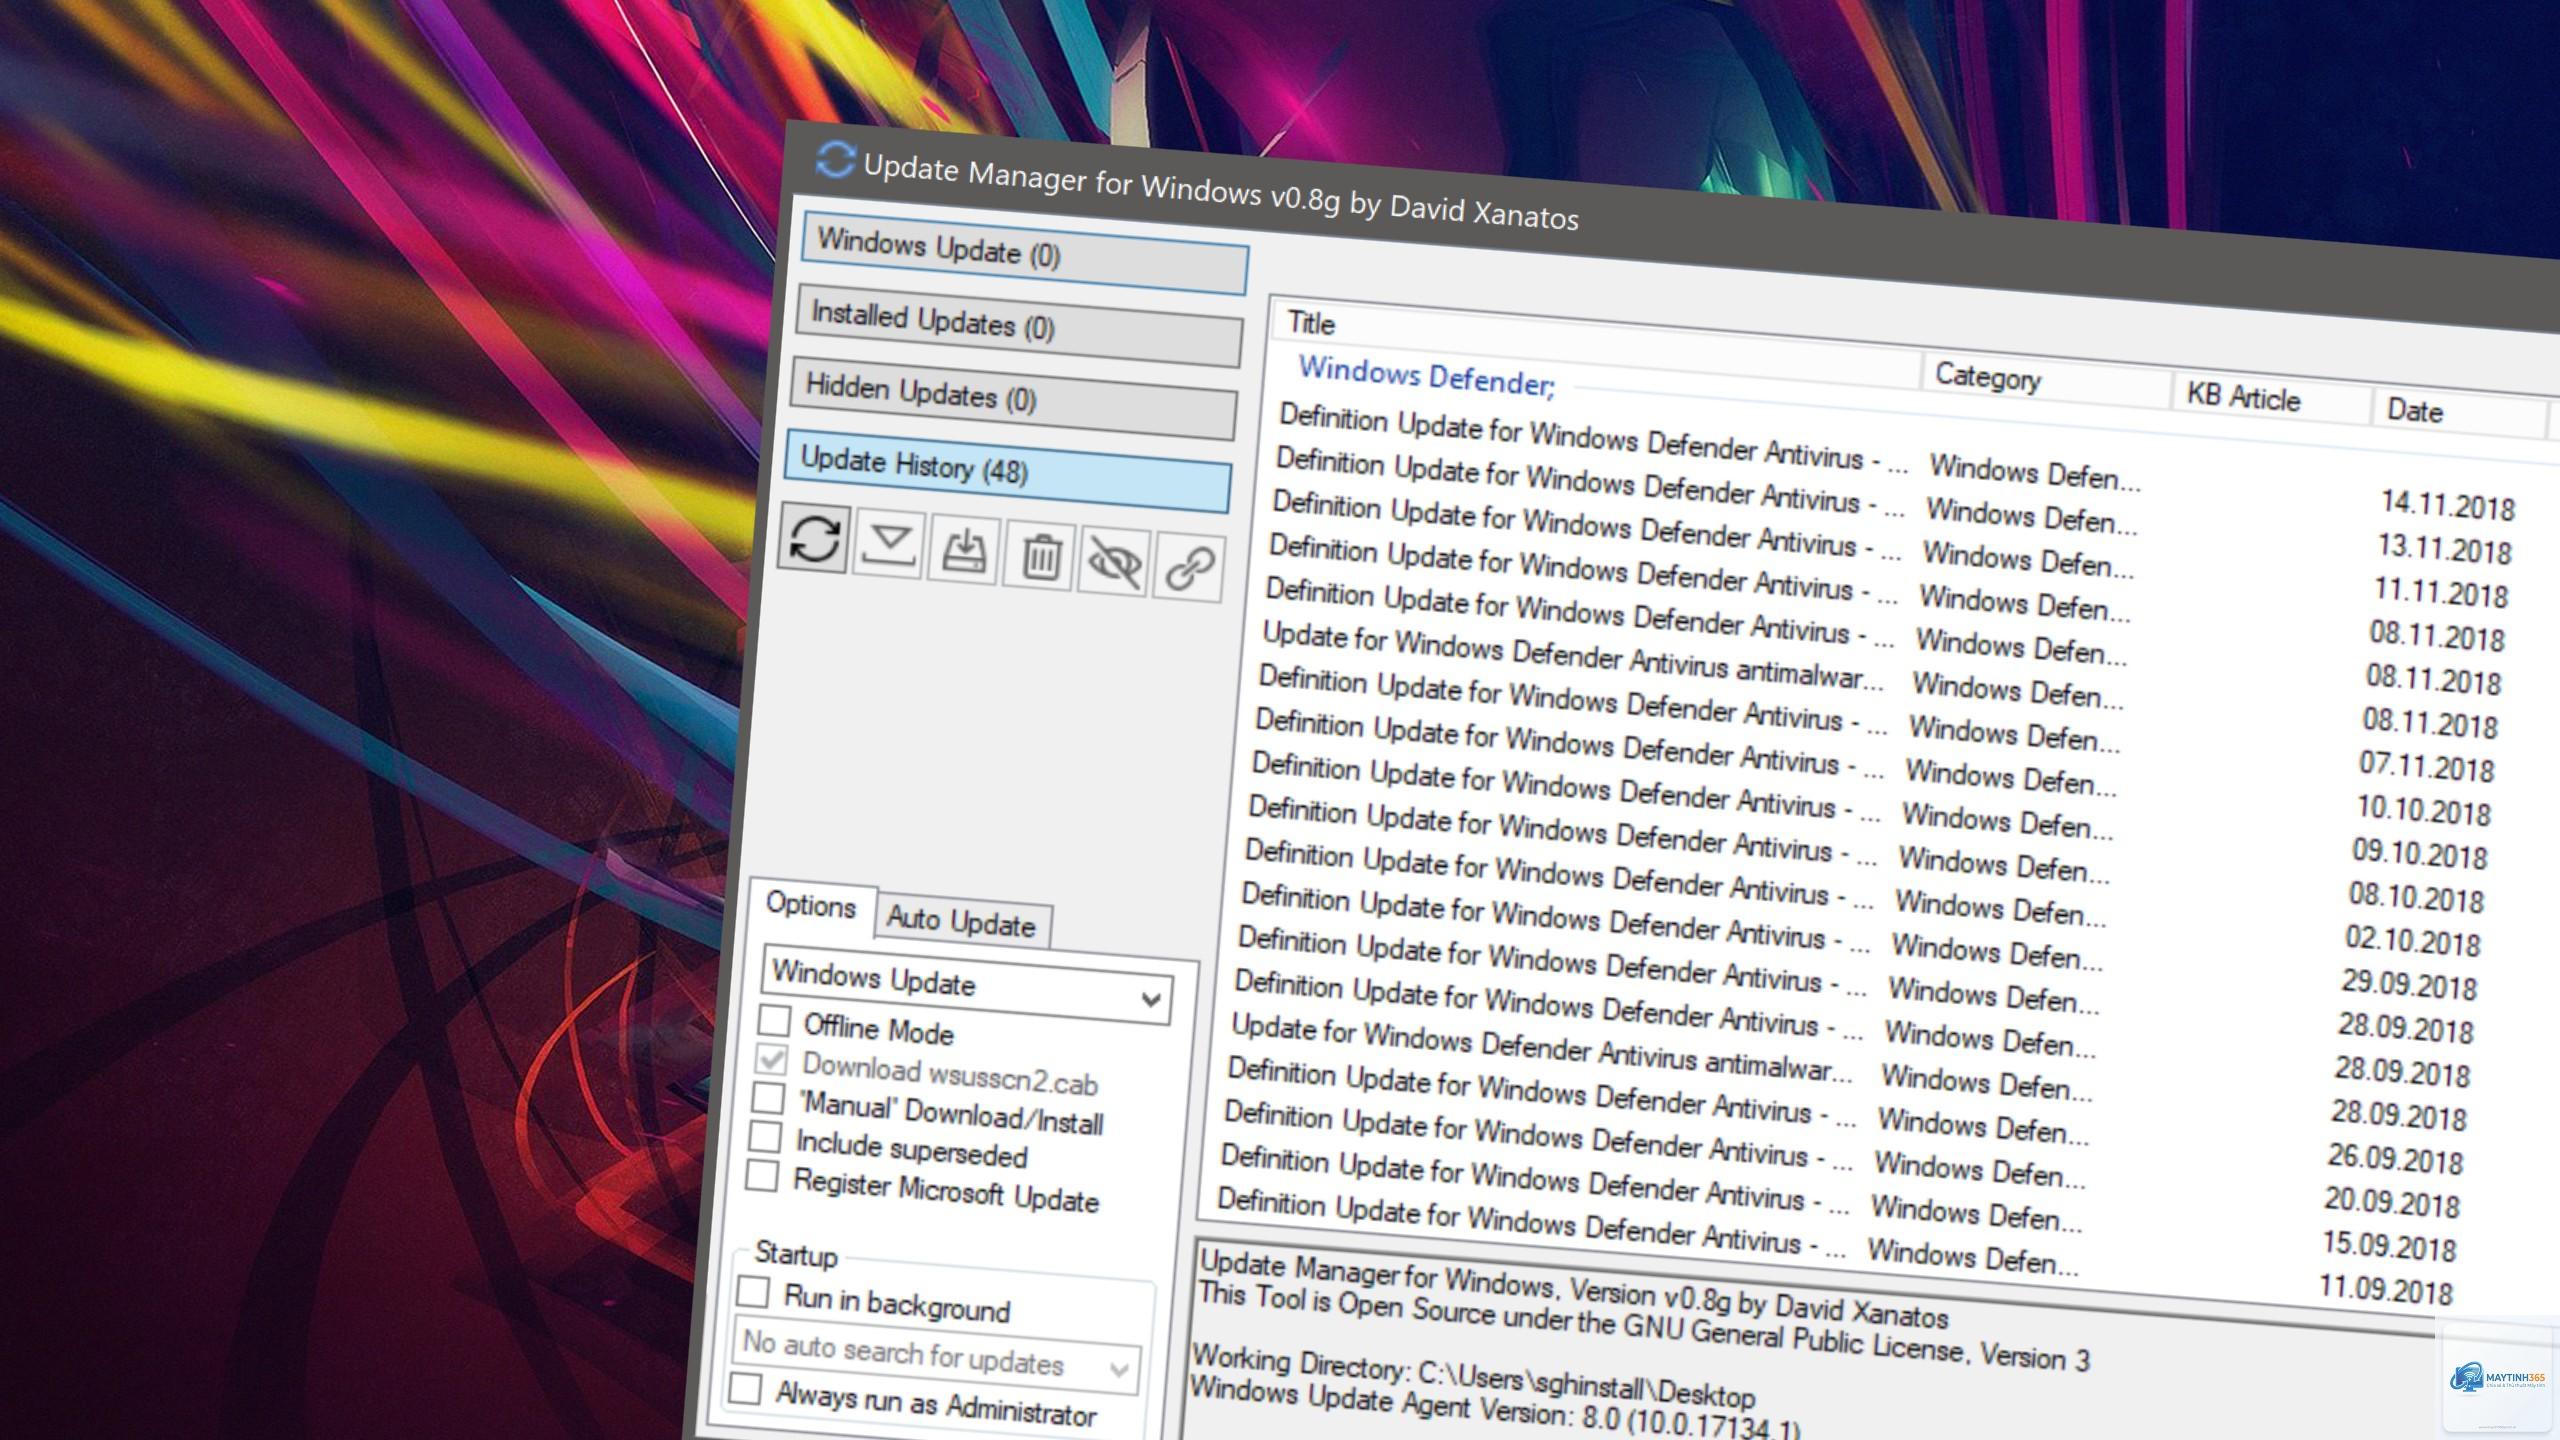Screen dimensions: 2560x1440
Task: Toggle the Download wsusscn2.cab checkbox
Action: (771, 1059)
